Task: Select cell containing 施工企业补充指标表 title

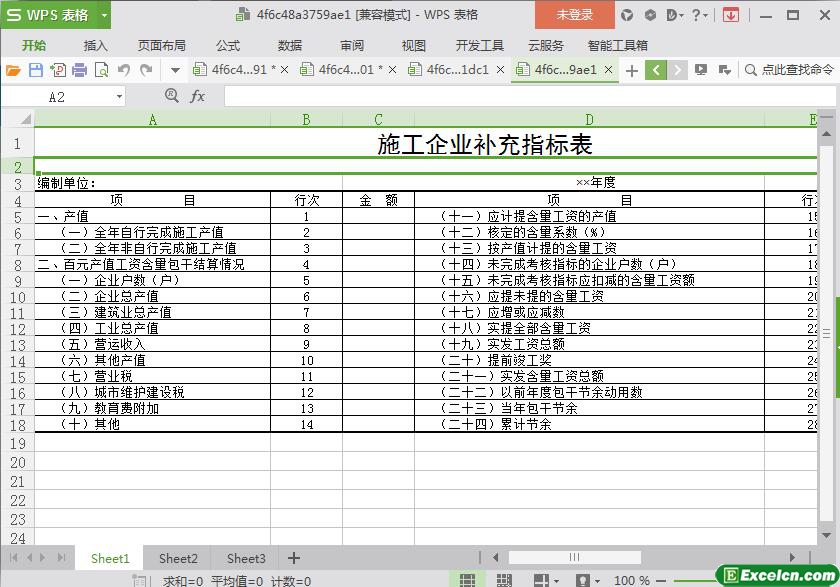Action: coord(484,144)
